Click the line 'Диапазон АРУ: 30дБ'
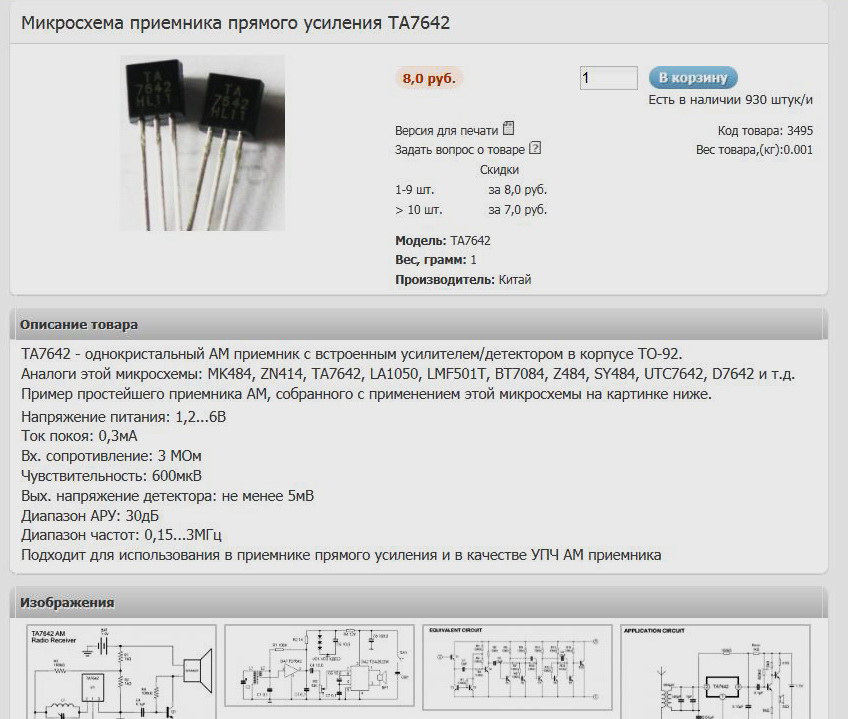The image size is (848, 719). [x=90, y=516]
